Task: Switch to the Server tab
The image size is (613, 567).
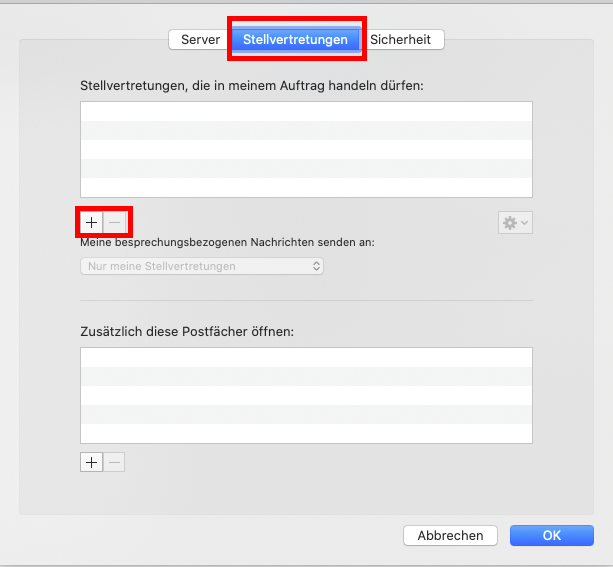Action: coord(201,39)
